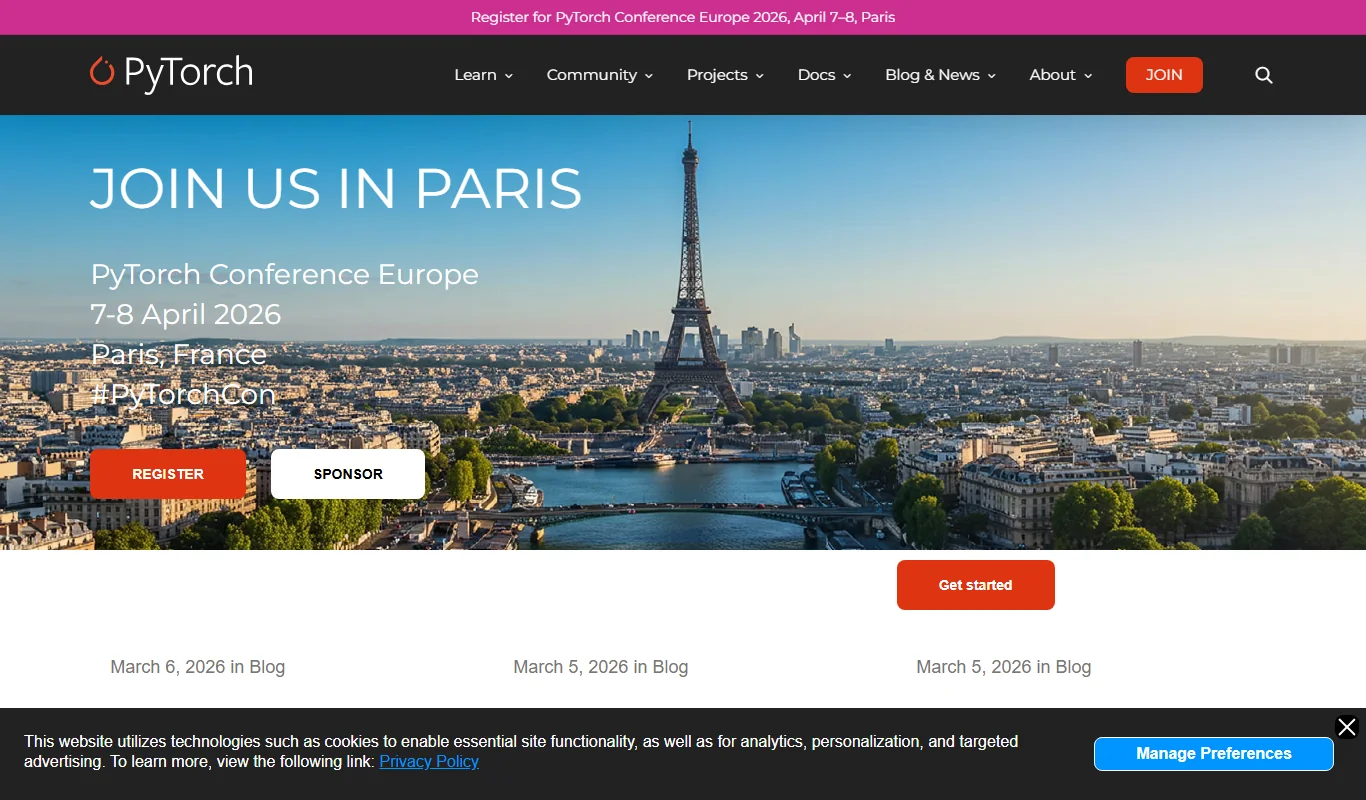The width and height of the screenshot is (1366, 800).
Task: Expand the Blog & News dropdown arrow
Action: tap(992, 76)
